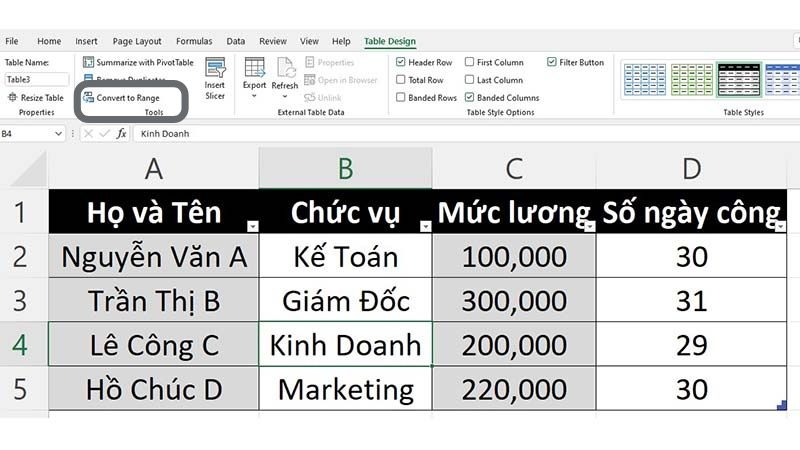Switch to the Home tab
The height and width of the screenshot is (450, 800).
pos(49,41)
